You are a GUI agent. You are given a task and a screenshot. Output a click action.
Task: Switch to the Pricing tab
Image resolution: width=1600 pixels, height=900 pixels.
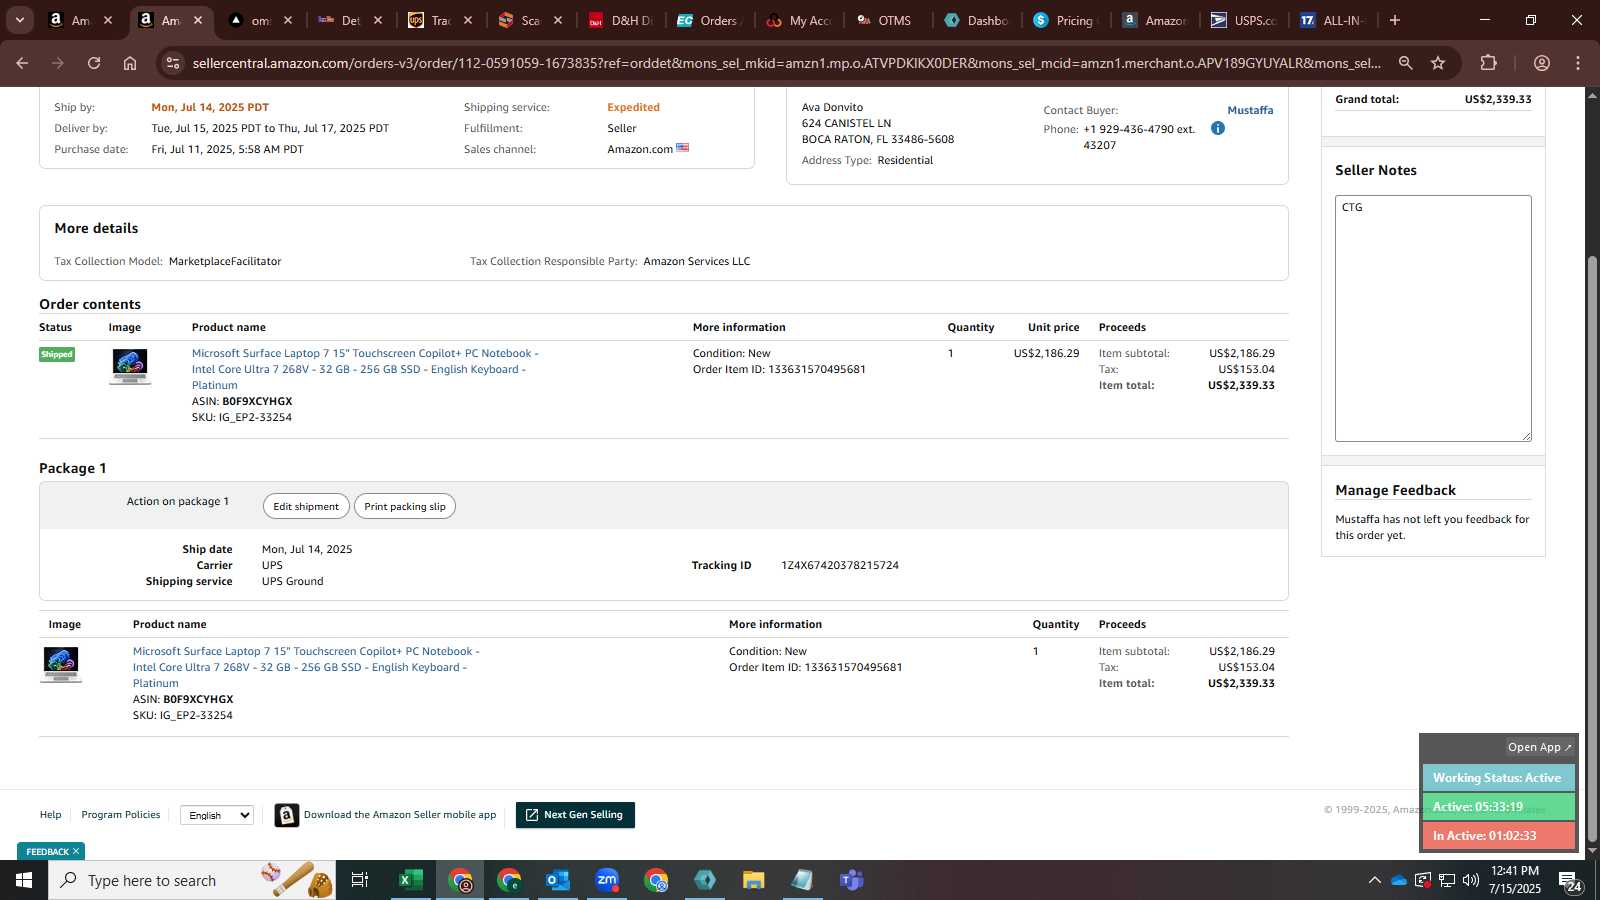pyautogui.click(x=1064, y=20)
